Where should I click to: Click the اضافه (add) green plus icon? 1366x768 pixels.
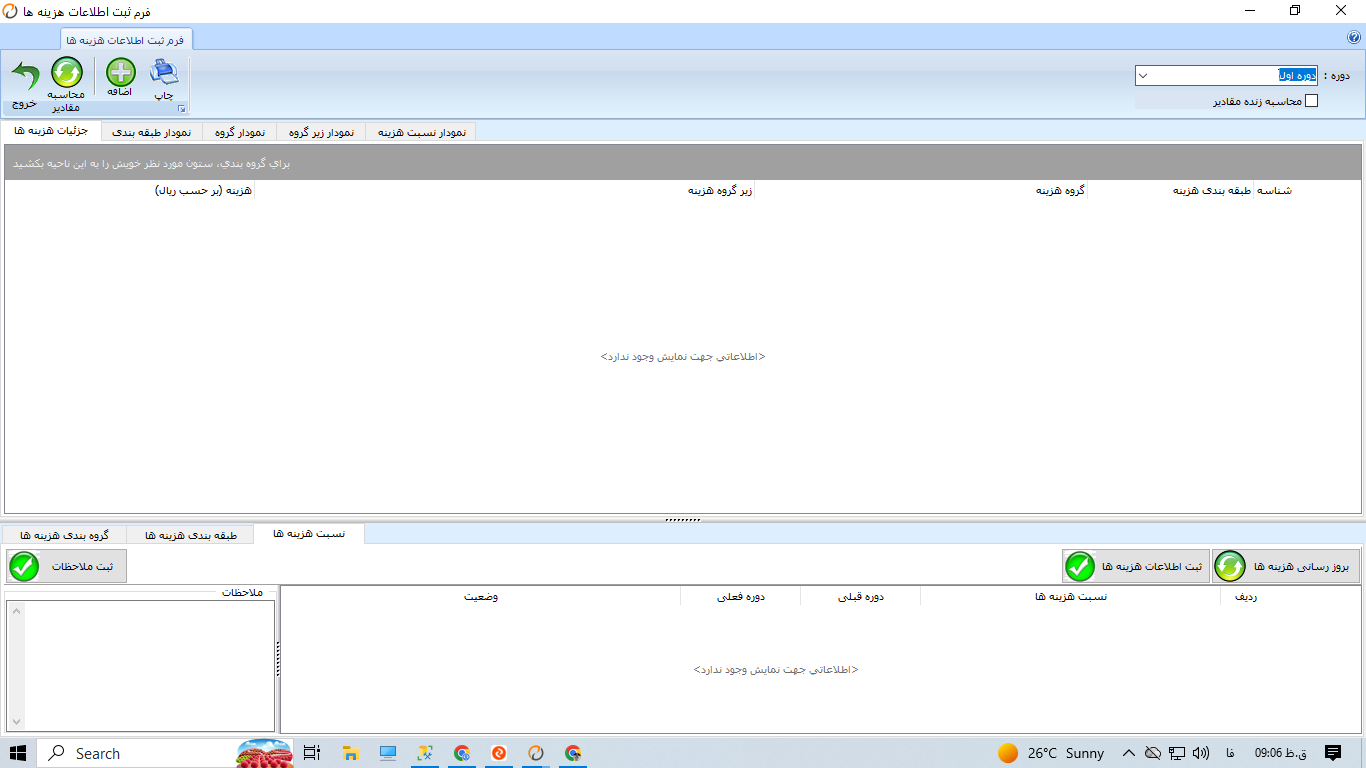click(121, 73)
